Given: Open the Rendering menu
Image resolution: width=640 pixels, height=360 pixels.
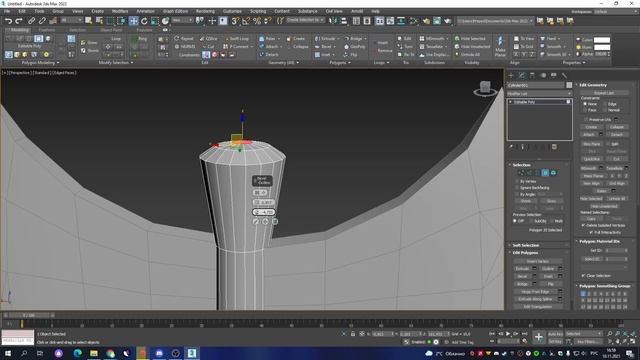Looking at the screenshot, I should (205, 11).
